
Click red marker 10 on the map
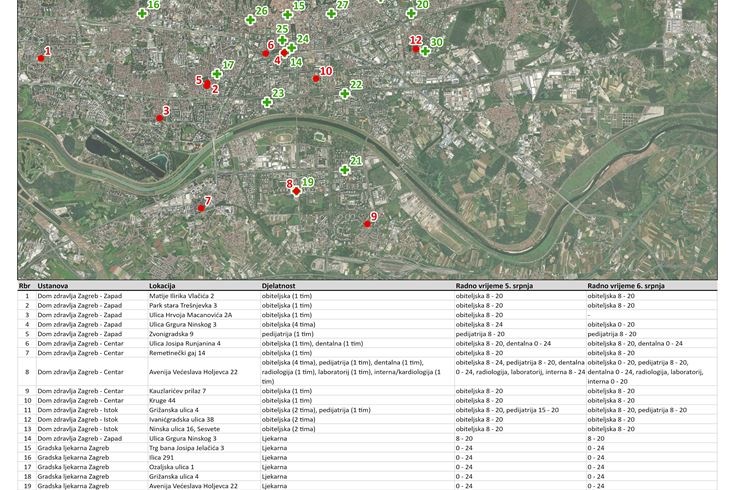click(x=316, y=78)
